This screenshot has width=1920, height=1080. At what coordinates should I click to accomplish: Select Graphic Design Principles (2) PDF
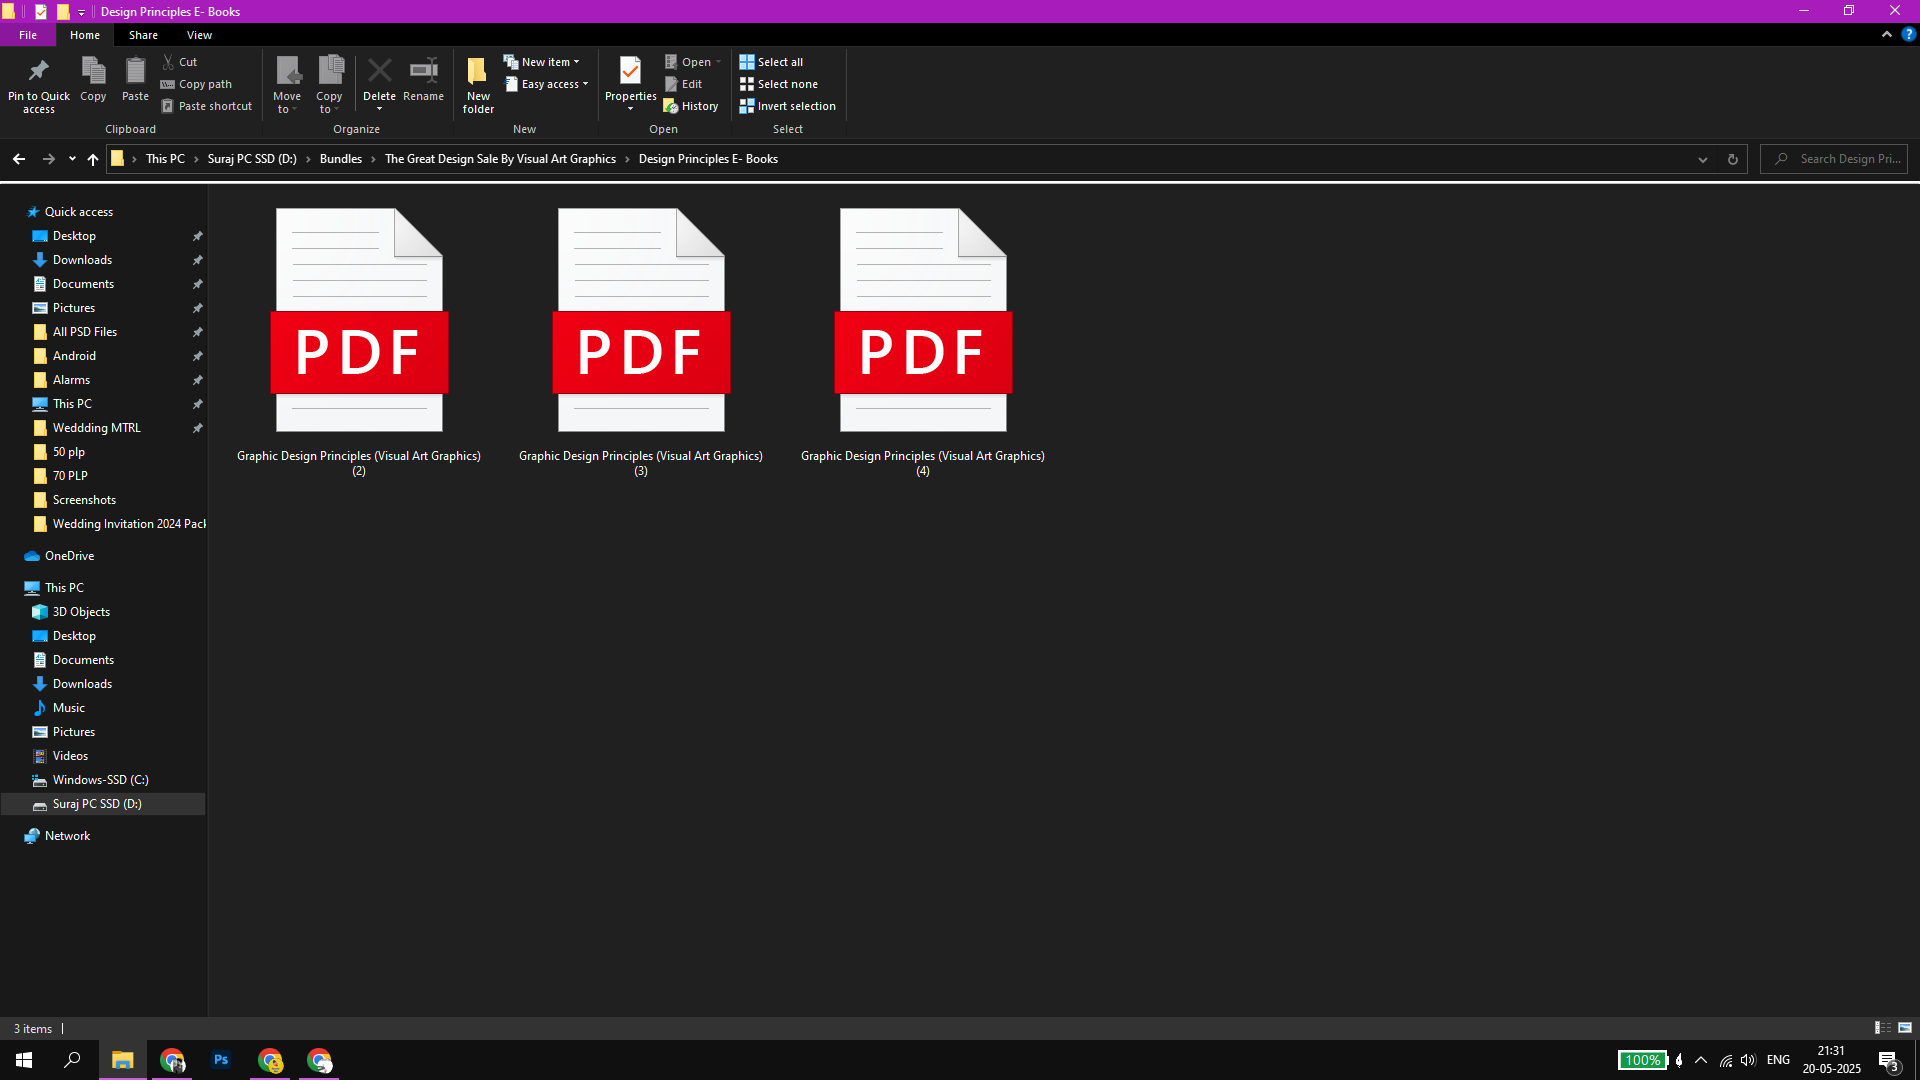(x=359, y=342)
